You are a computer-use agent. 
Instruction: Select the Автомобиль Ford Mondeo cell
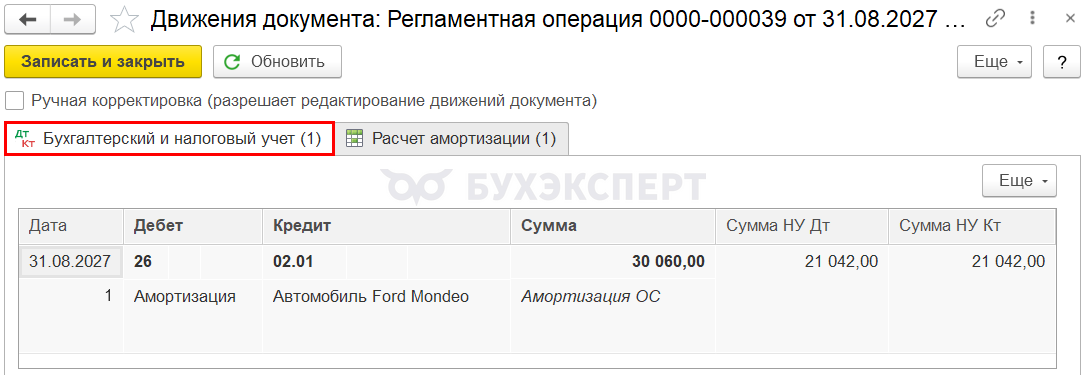click(x=371, y=297)
